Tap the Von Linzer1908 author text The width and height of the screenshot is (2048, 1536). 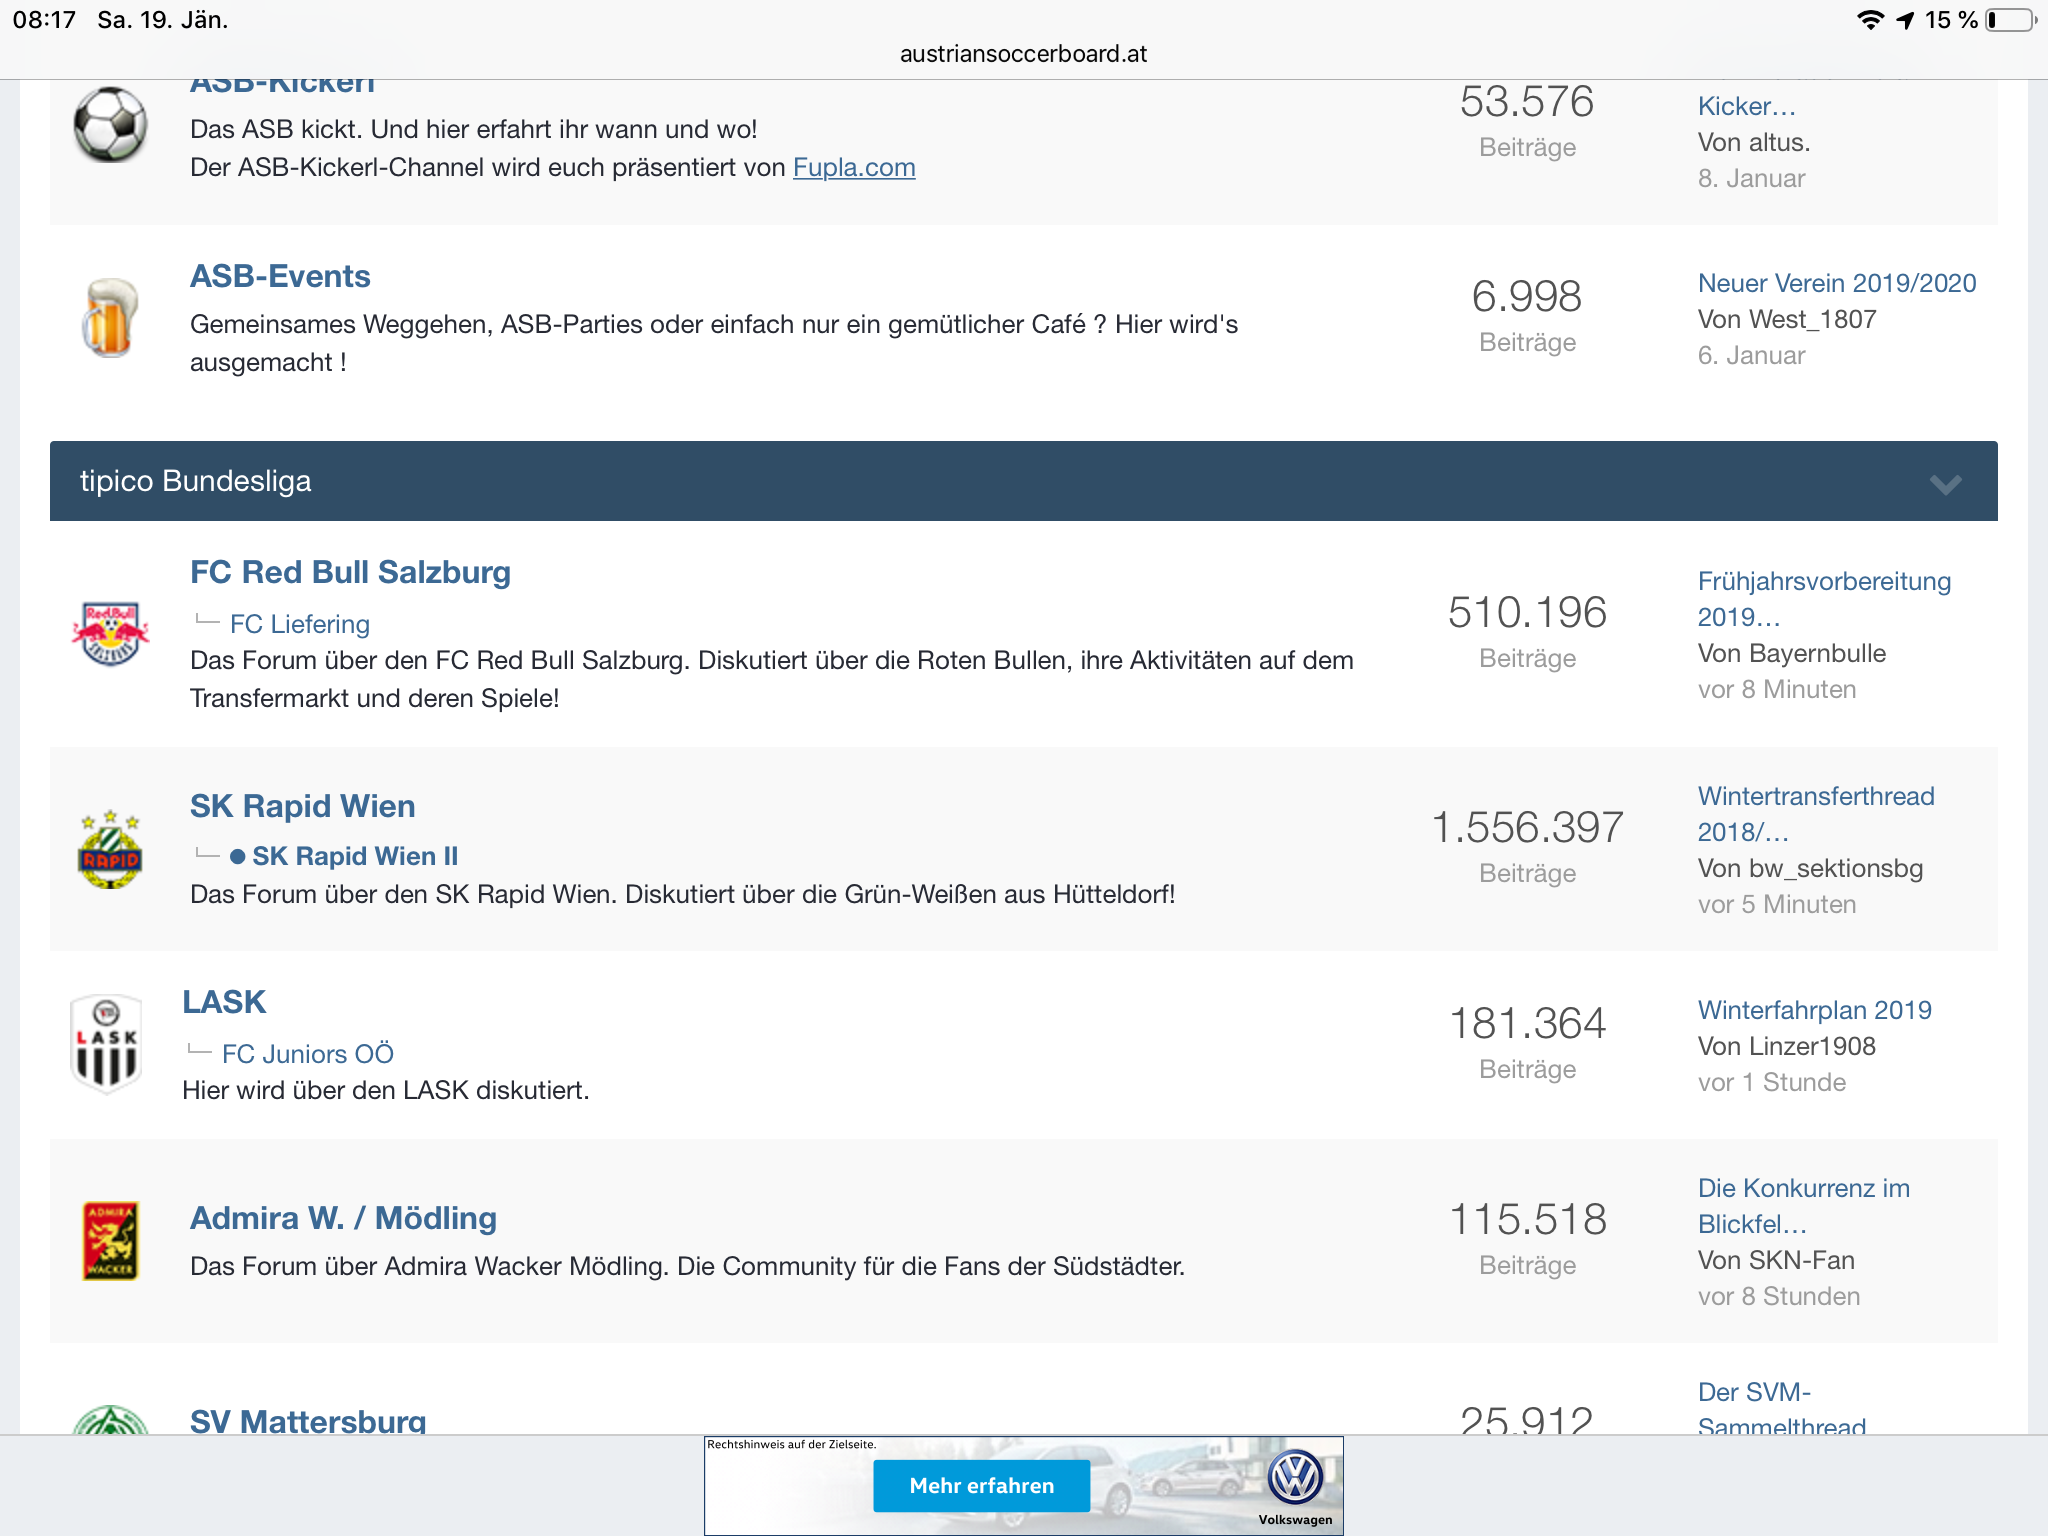click(x=1786, y=1046)
